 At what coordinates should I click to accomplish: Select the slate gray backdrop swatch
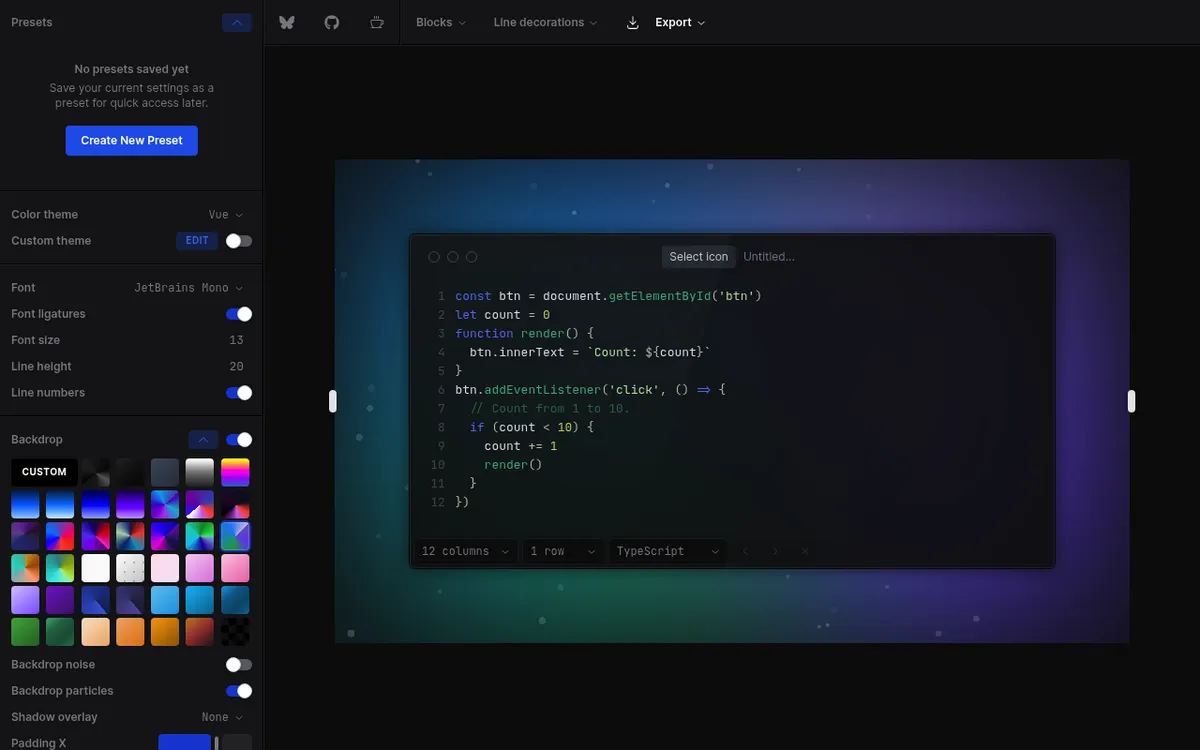pos(165,472)
